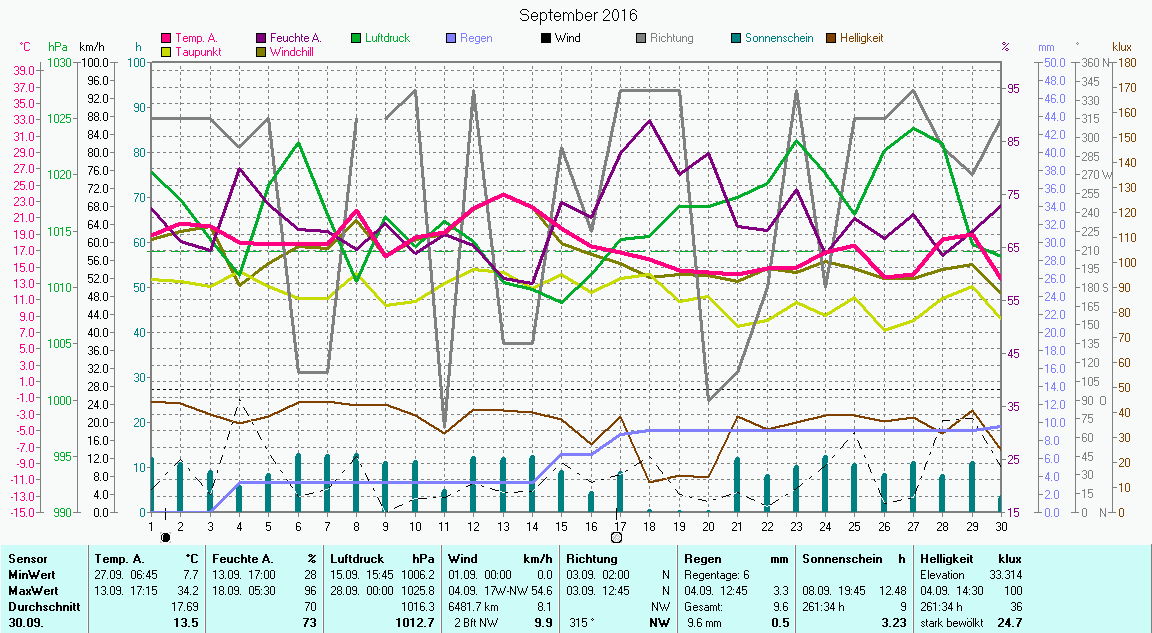Click the MaxWert row label
Image resolution: width=1152 pixels, height=633 pixels.
[33, 590]
